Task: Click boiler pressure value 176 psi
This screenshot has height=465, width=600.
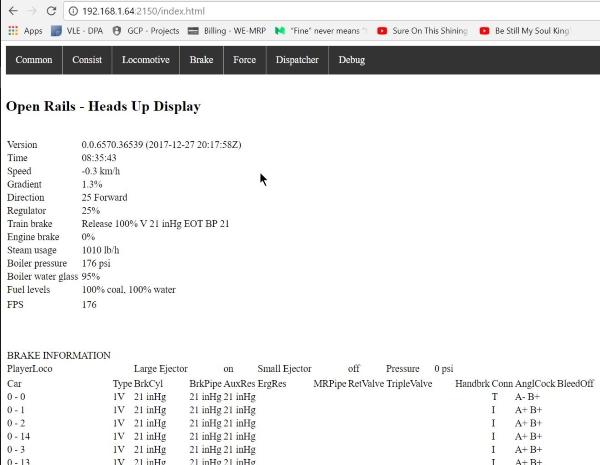Action: [x=96, y=263]
